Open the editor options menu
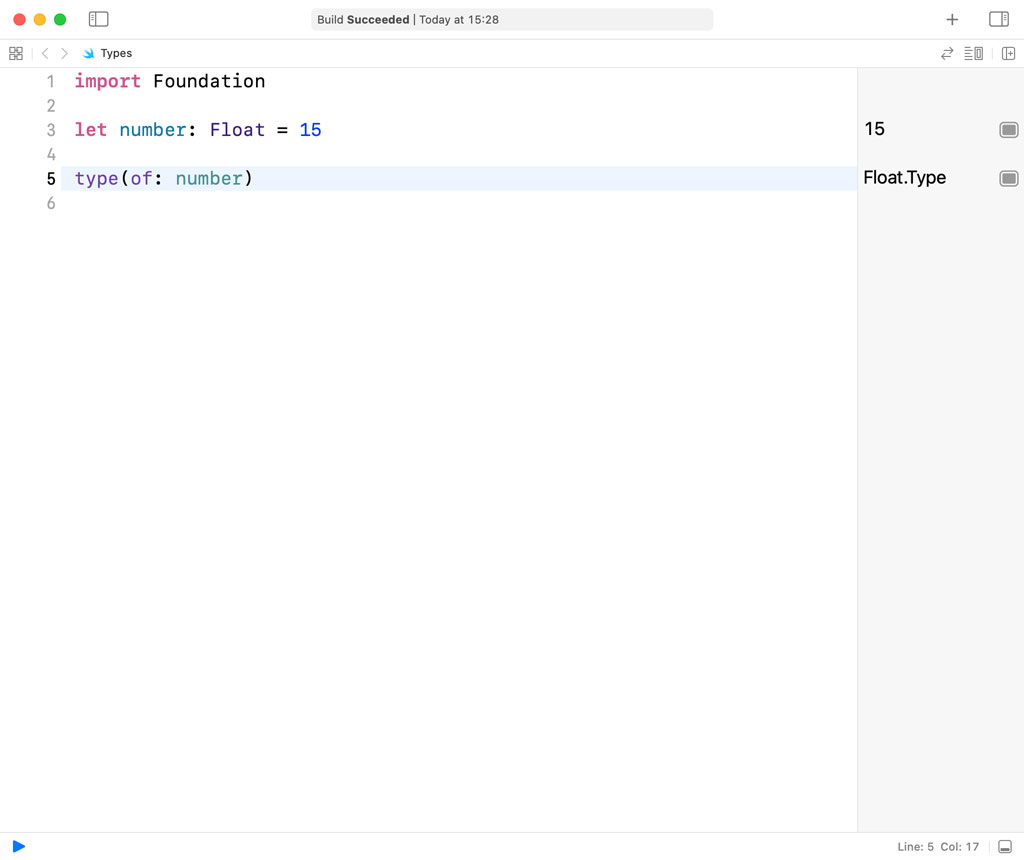 tap(973, 53)
